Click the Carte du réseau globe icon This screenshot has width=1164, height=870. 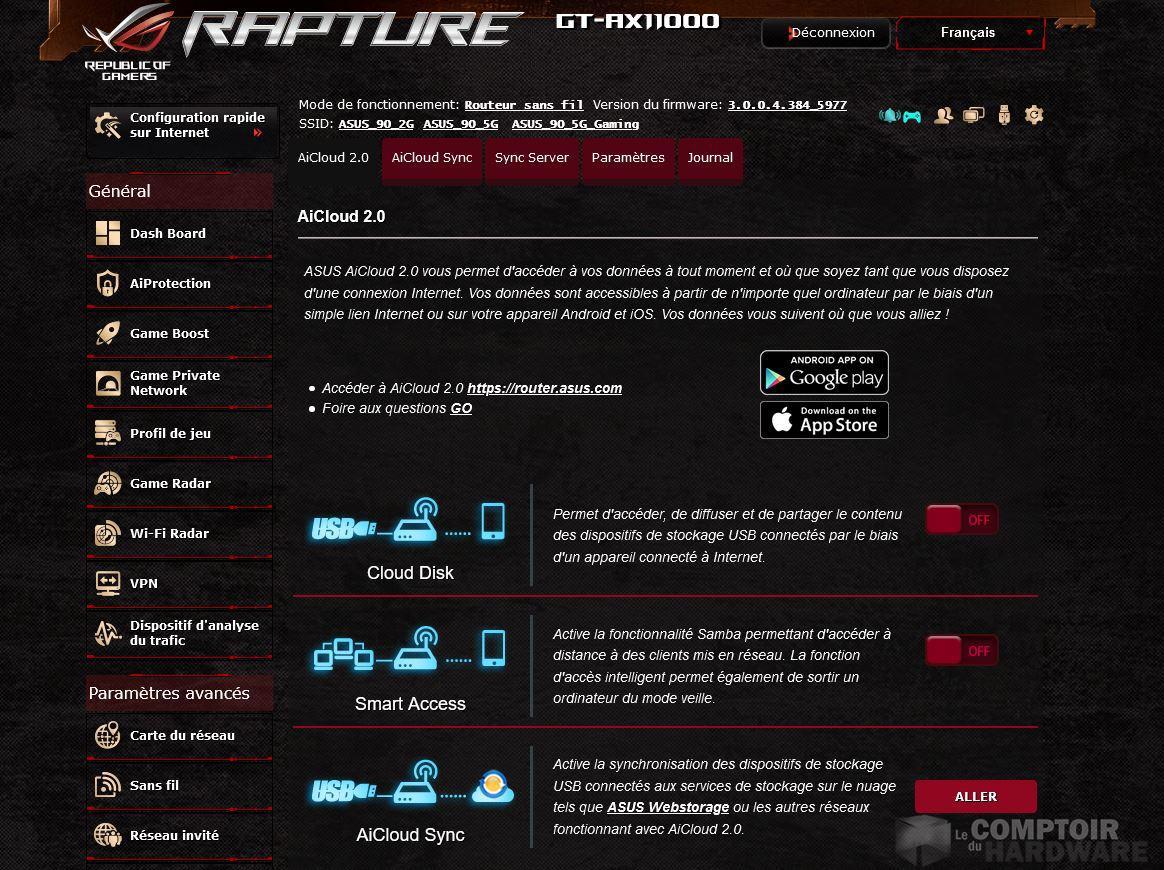pos(108,735)
